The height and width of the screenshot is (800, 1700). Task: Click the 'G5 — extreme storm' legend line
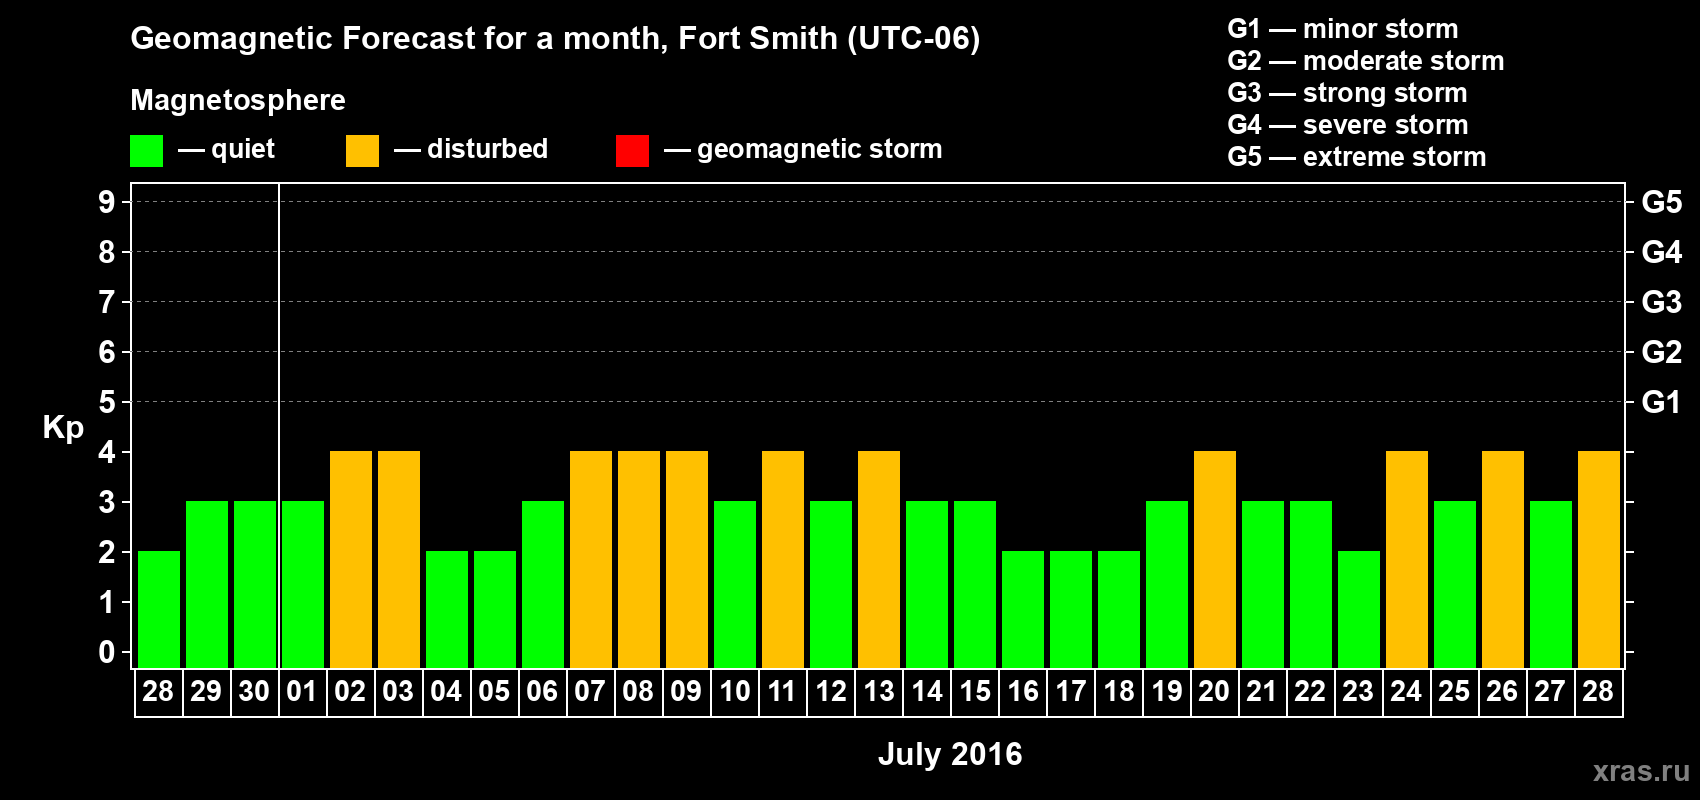[1356, 157]
